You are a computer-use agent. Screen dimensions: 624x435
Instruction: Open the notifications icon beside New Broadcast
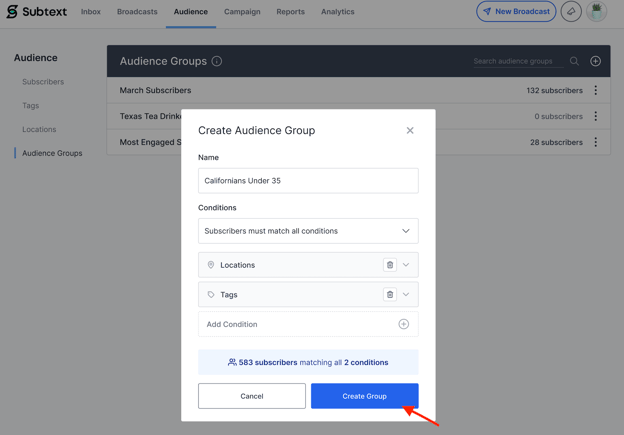click(571, 12)
